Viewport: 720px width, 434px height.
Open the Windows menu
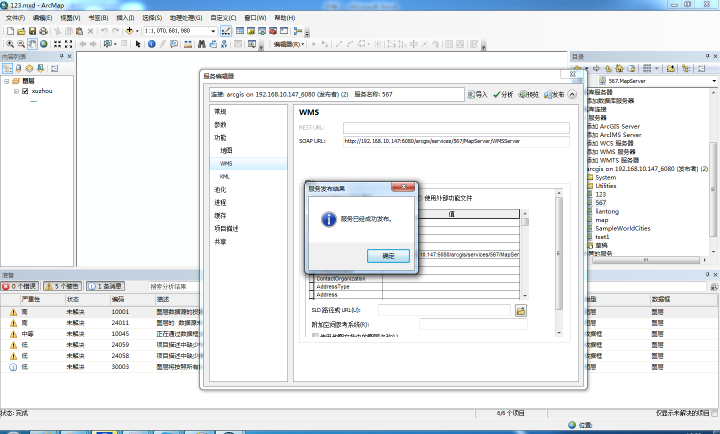[255, 18]
